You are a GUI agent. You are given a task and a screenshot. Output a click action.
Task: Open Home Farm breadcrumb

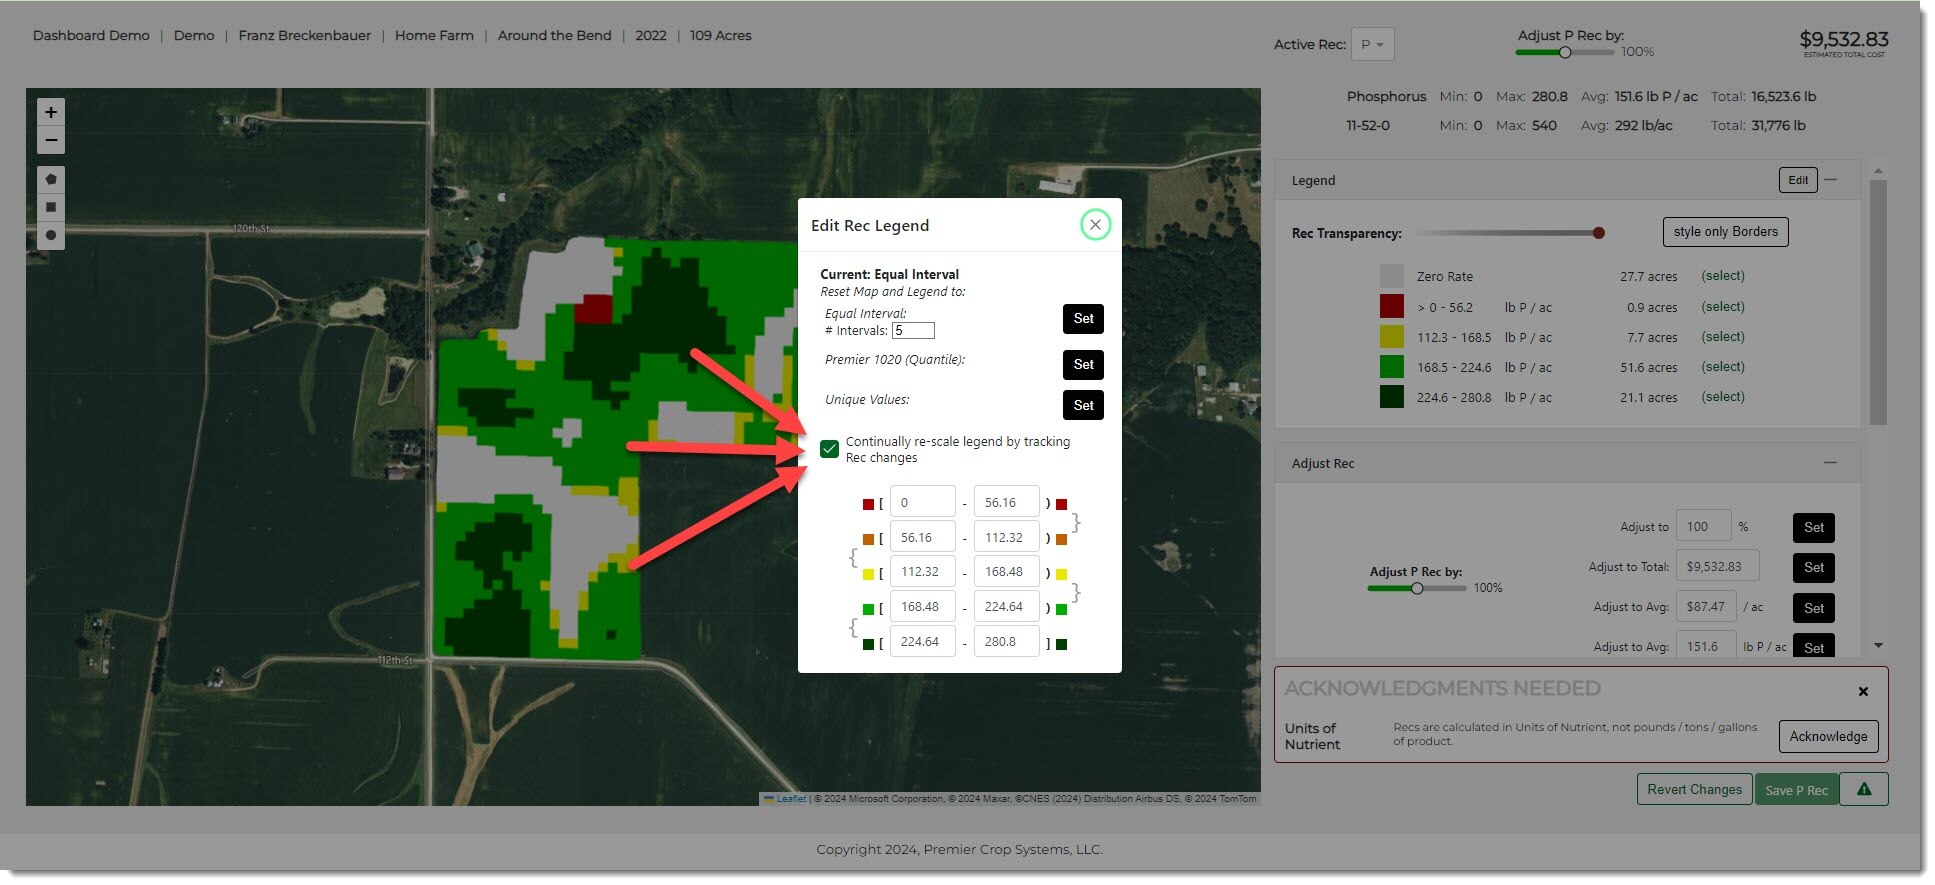click(x=434, y=35)
